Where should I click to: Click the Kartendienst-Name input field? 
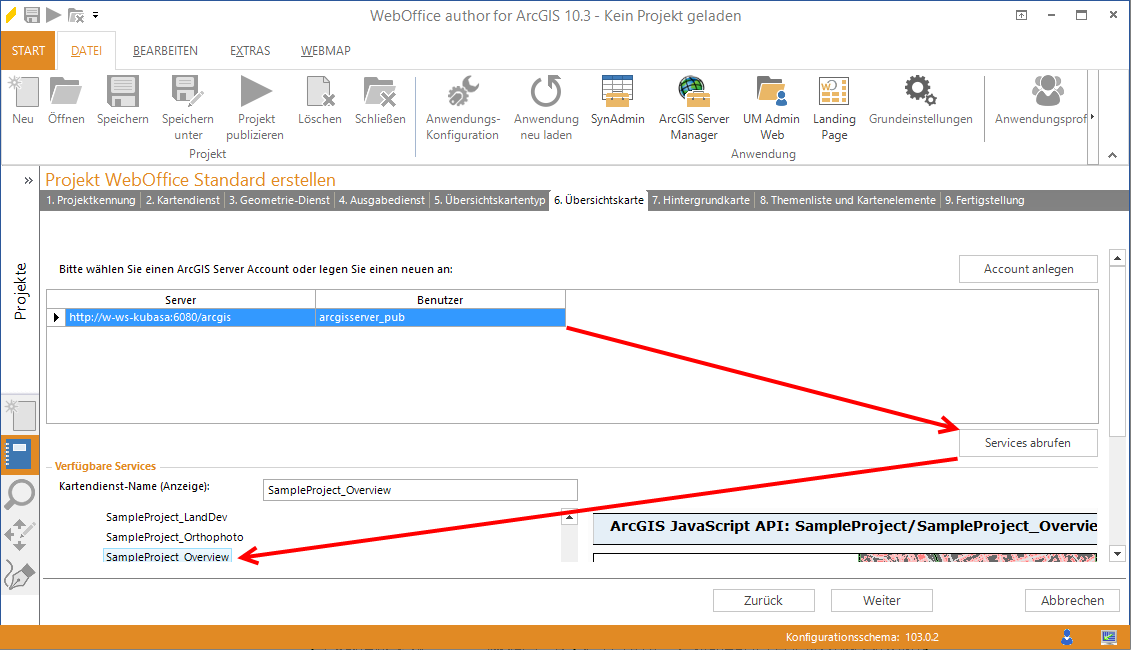pos(420,490)
